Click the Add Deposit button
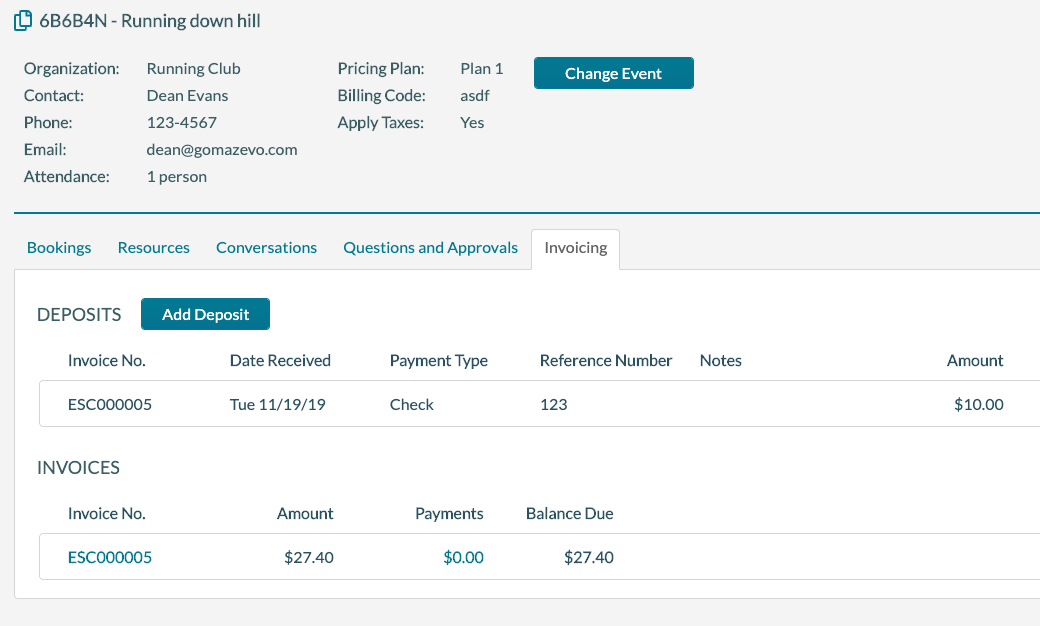 coord(205,313)
